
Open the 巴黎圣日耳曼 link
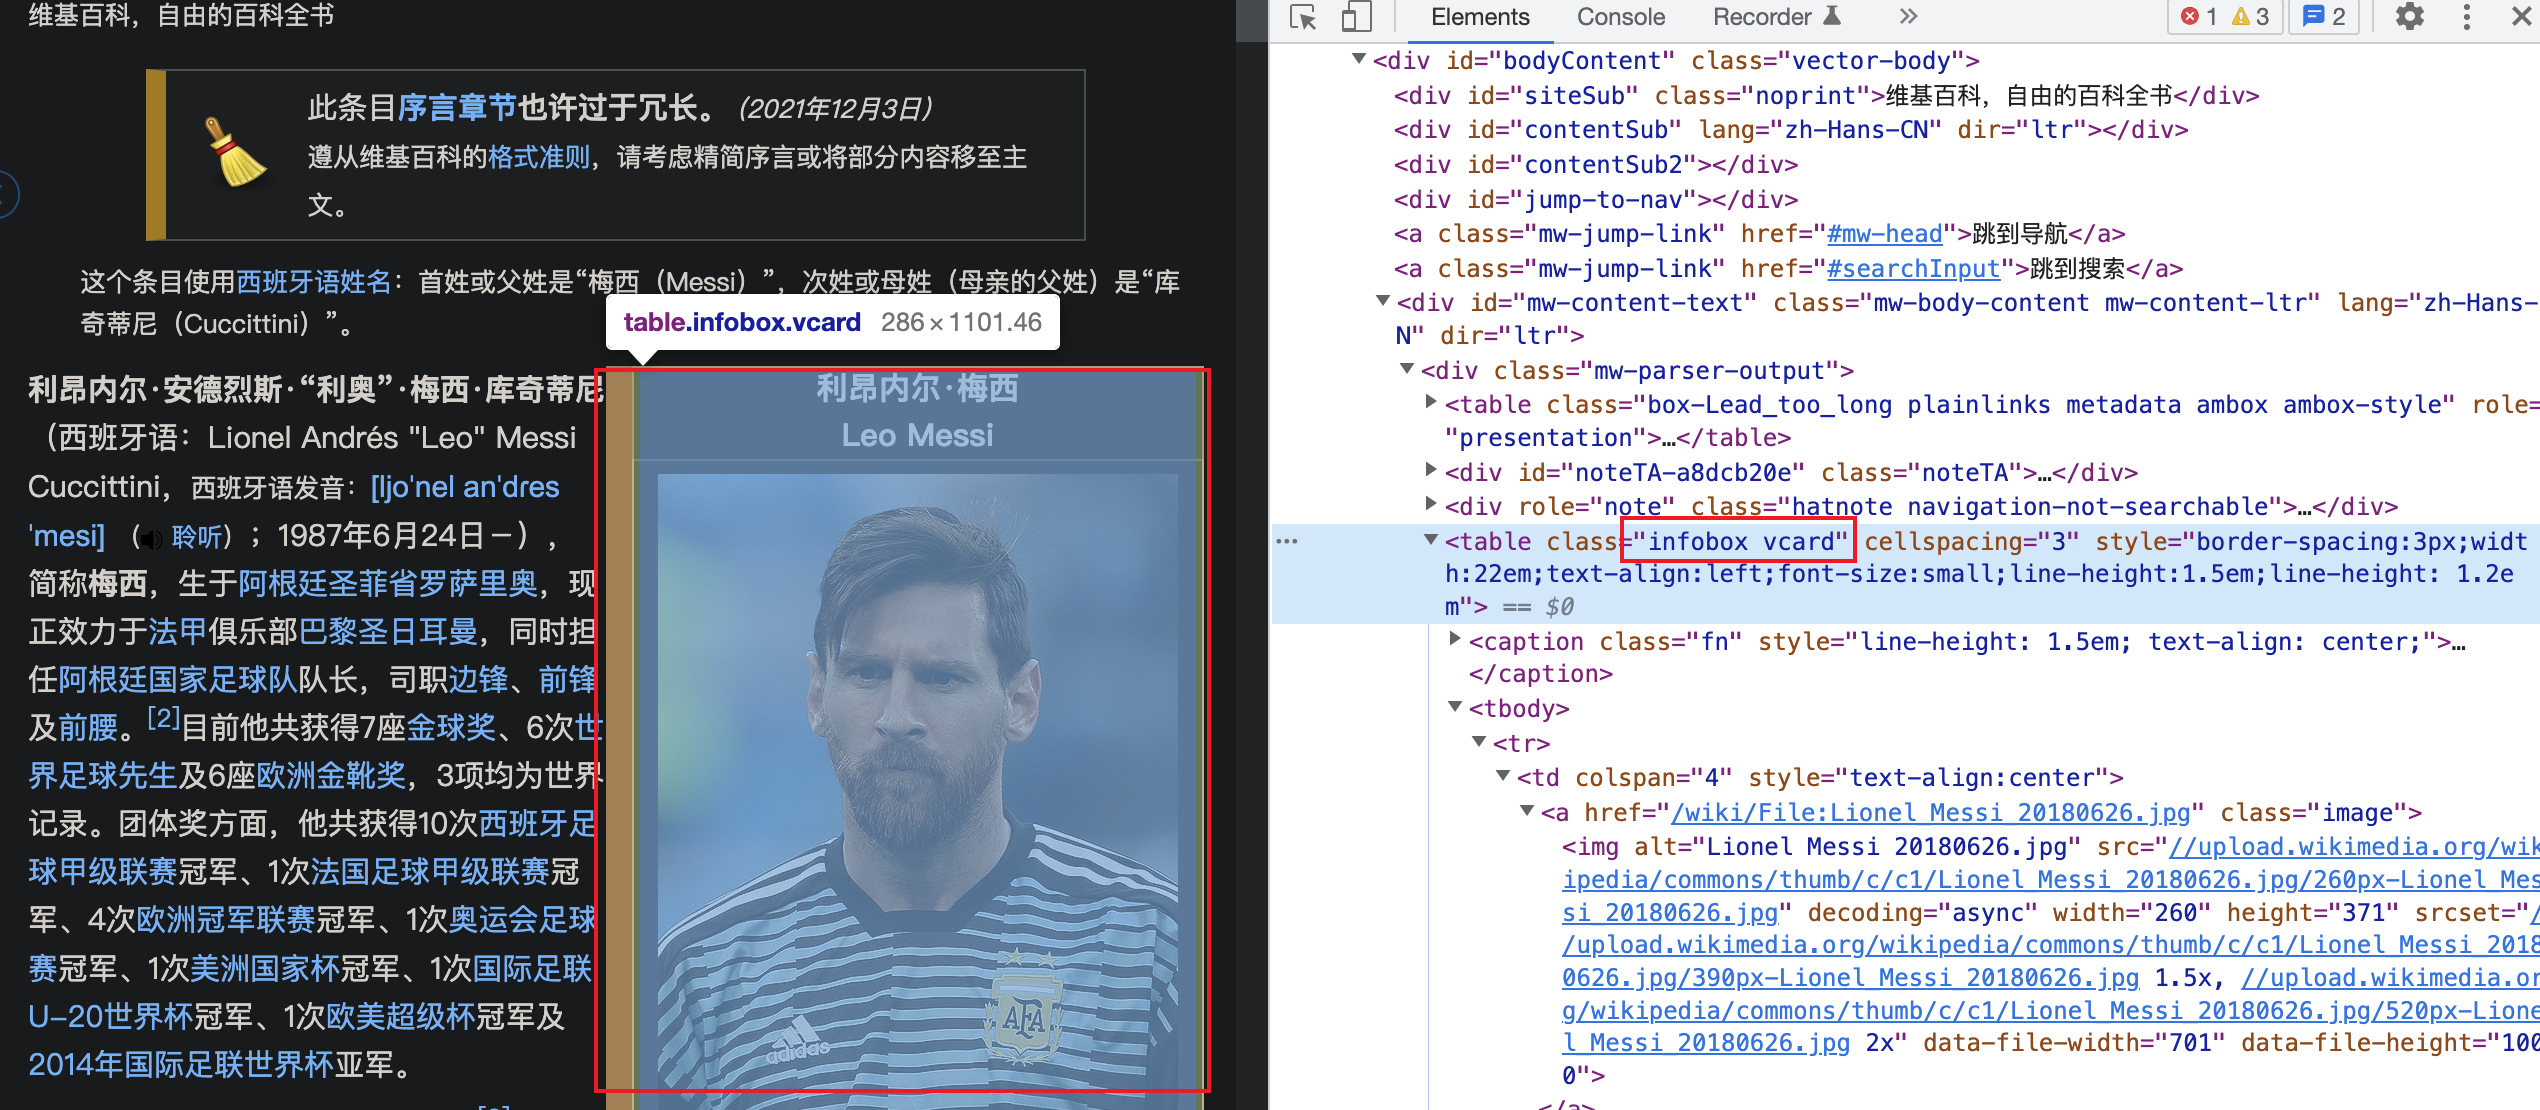coord(388,631)
